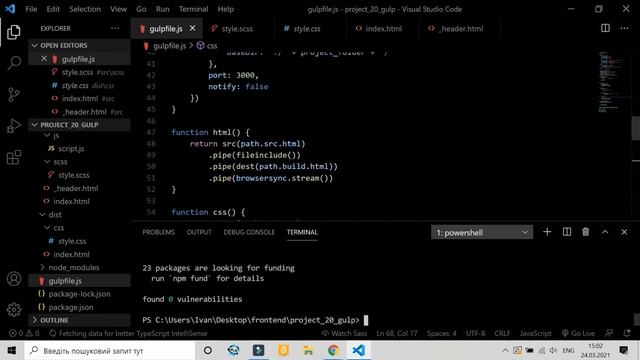The height and width of the screenshot is (360, 640).
Task: Open the Explorer view in activity bar
Action: 13,32
